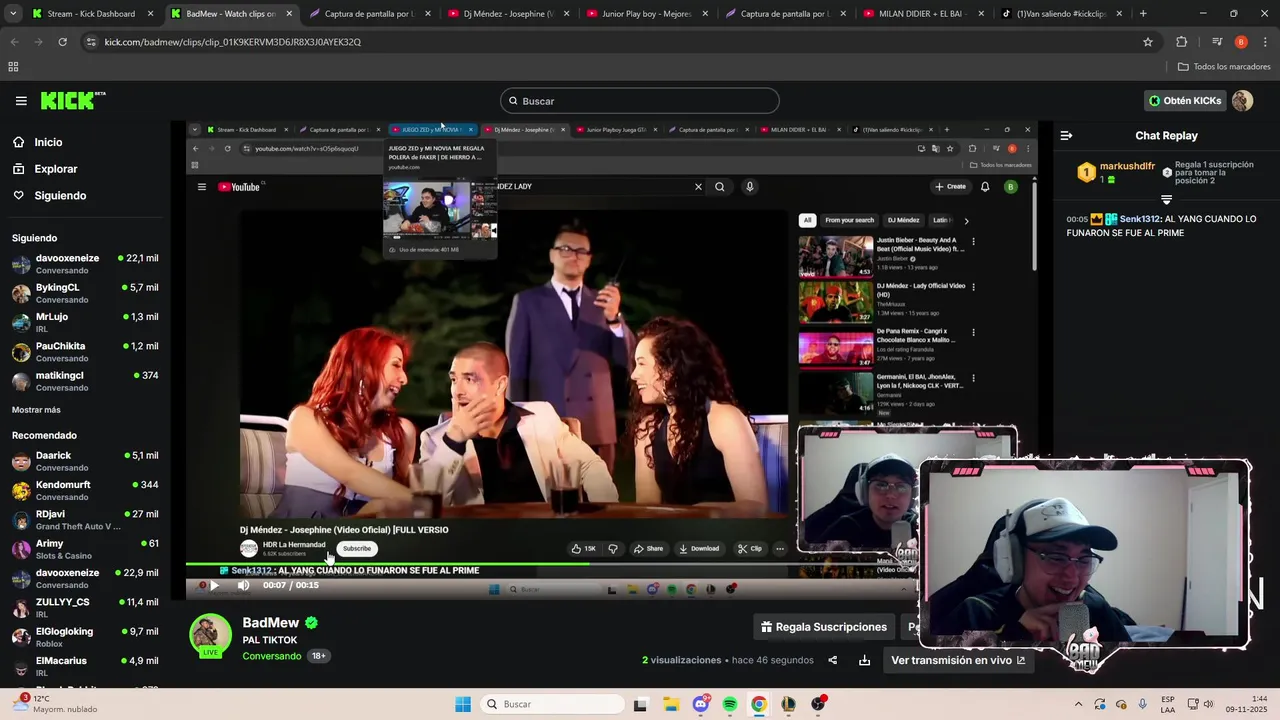The image size is (1280, 720).
Task: Download the clip using download icon
Action: [864, 660]
